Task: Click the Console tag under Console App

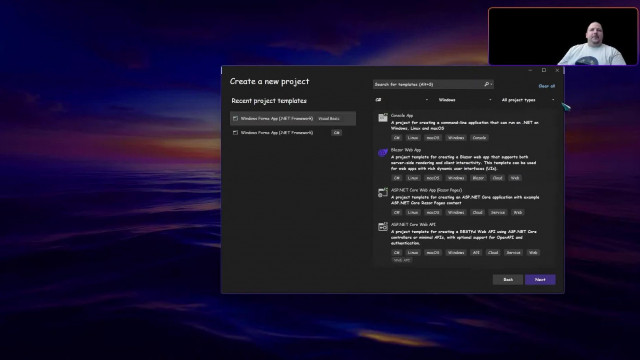Action: click(479, 138)
